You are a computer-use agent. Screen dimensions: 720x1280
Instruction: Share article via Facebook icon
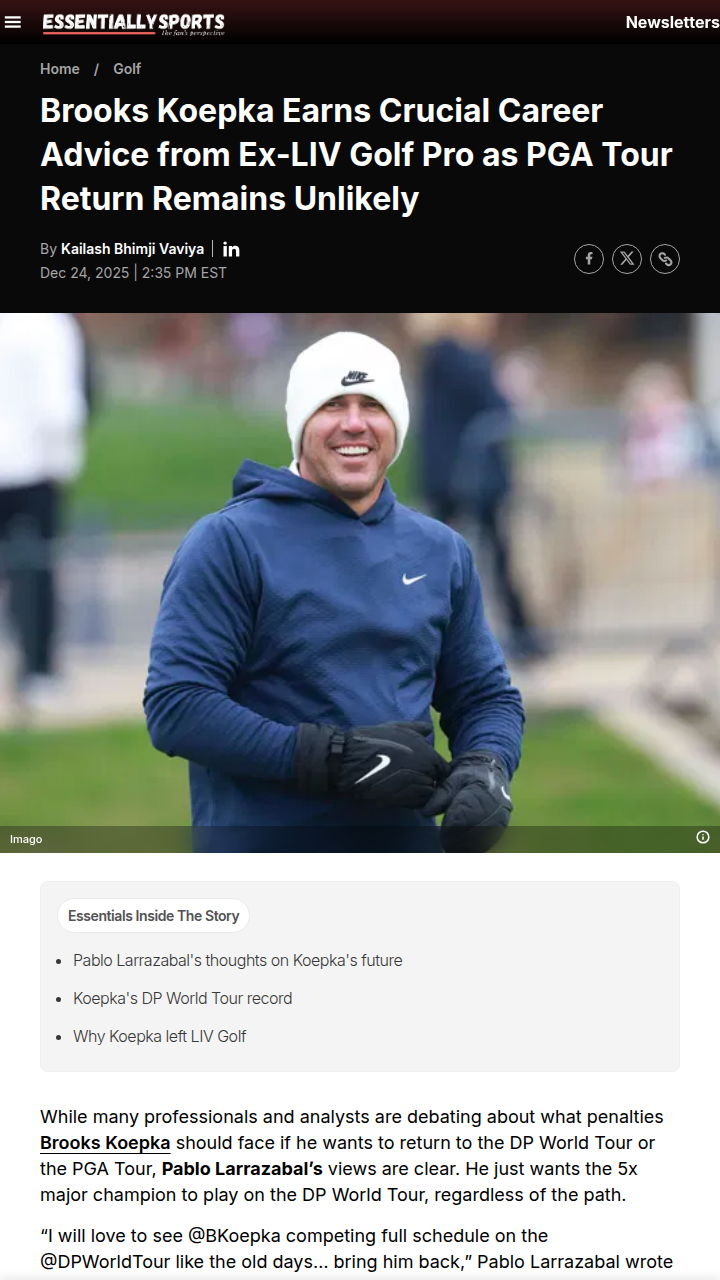[589, 259]
